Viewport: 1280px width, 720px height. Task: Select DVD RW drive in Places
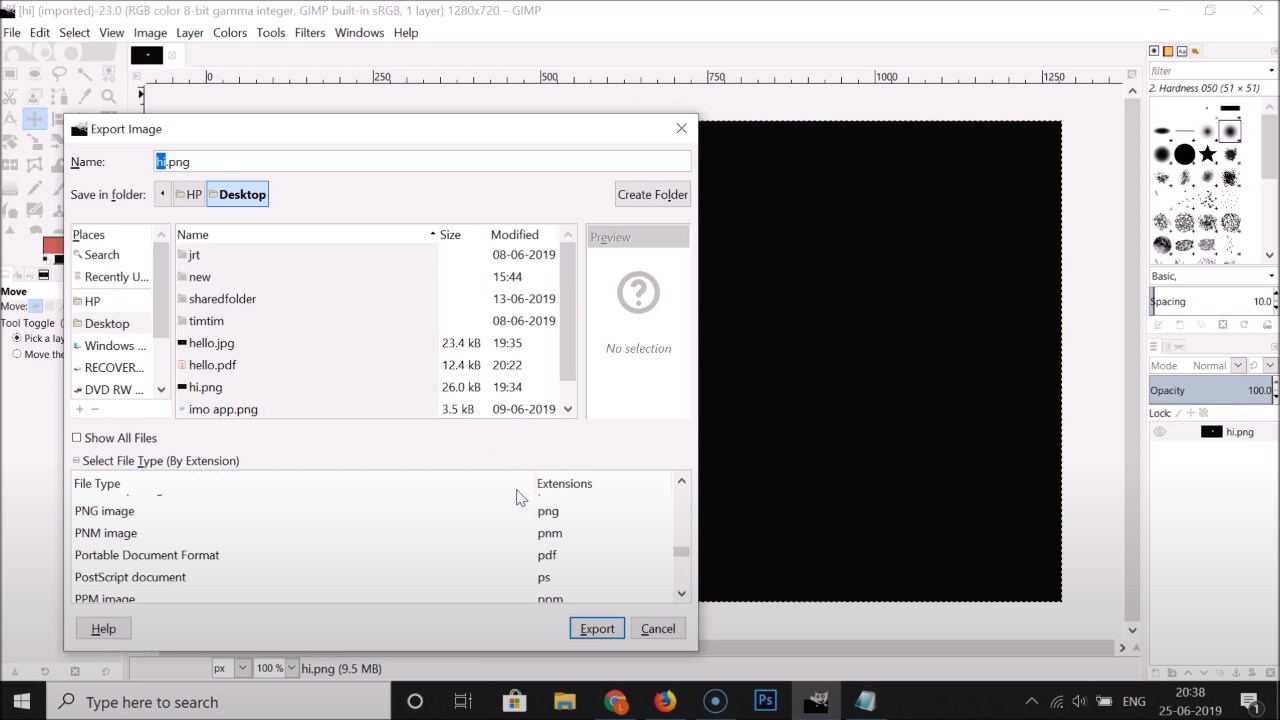pos(110,390)
